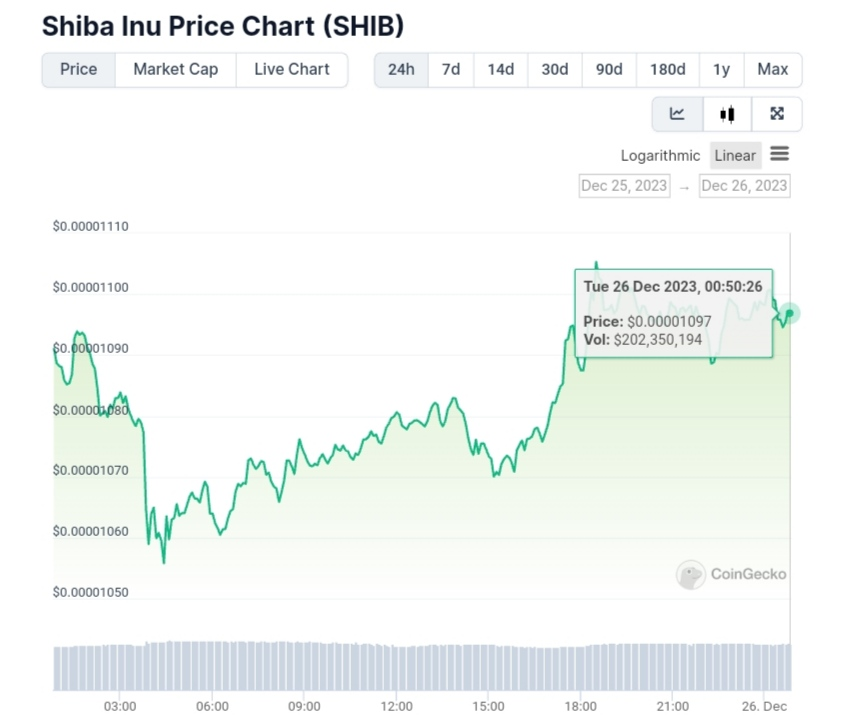Select the Linear scale option
This screenshot has height=727, width=846.
pyautogui.click(x=735, y=155)
